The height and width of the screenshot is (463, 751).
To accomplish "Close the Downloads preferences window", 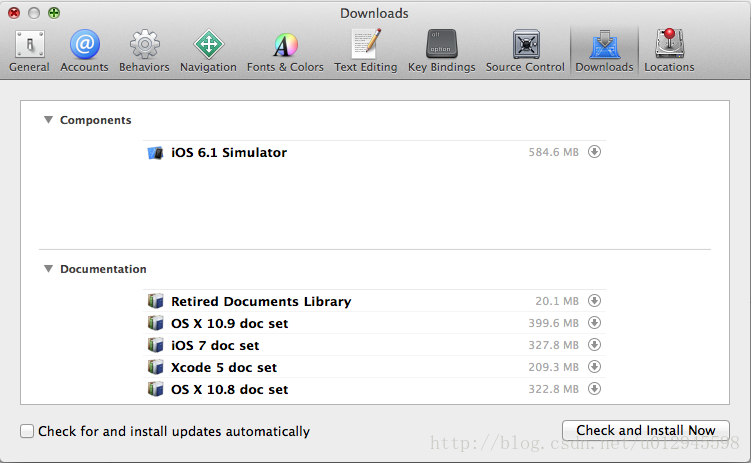I will [x=14, y=13].
